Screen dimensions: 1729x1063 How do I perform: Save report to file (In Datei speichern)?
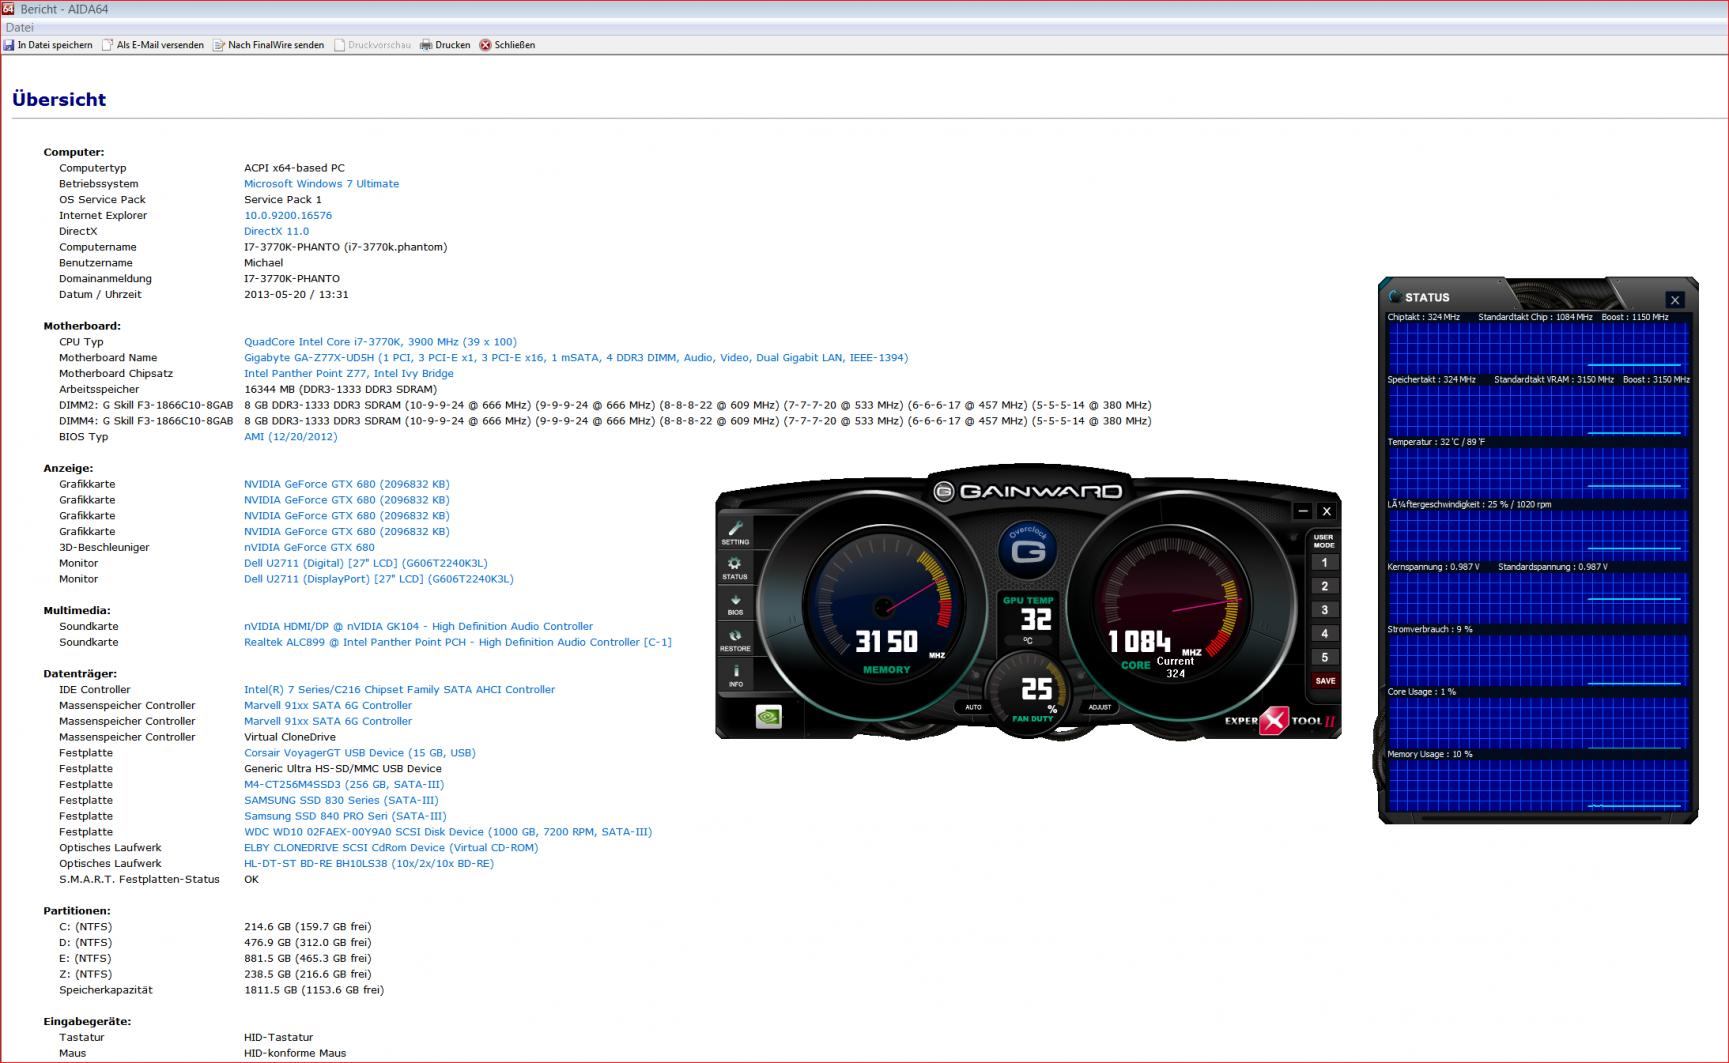48,45
